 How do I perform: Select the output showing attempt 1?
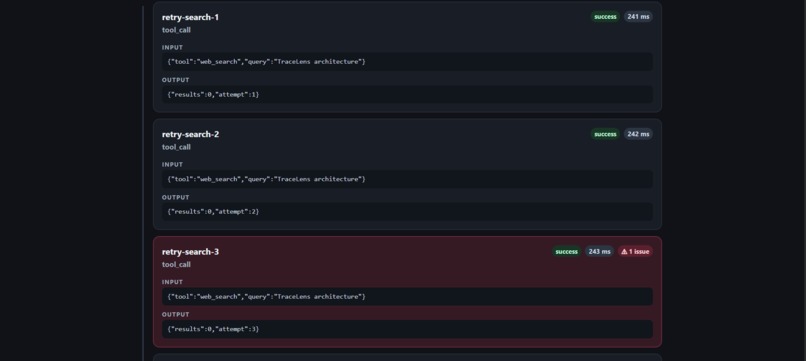407,95
